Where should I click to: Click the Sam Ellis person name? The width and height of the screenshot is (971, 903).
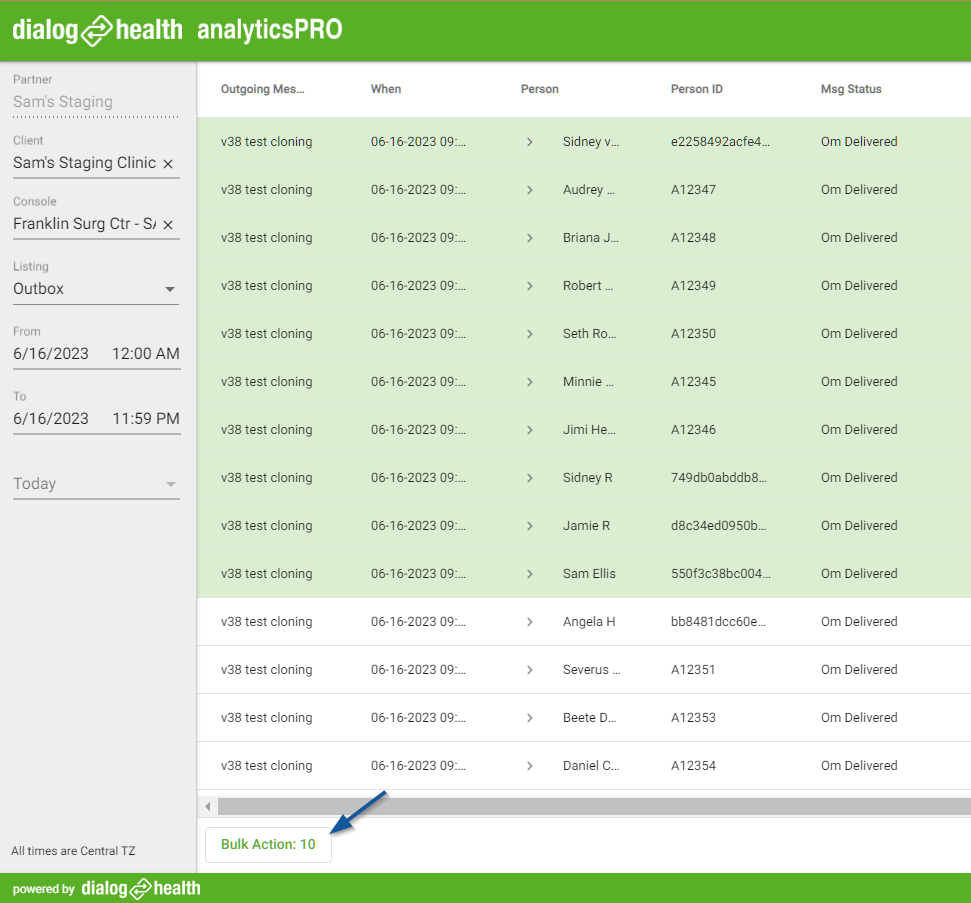589,574
